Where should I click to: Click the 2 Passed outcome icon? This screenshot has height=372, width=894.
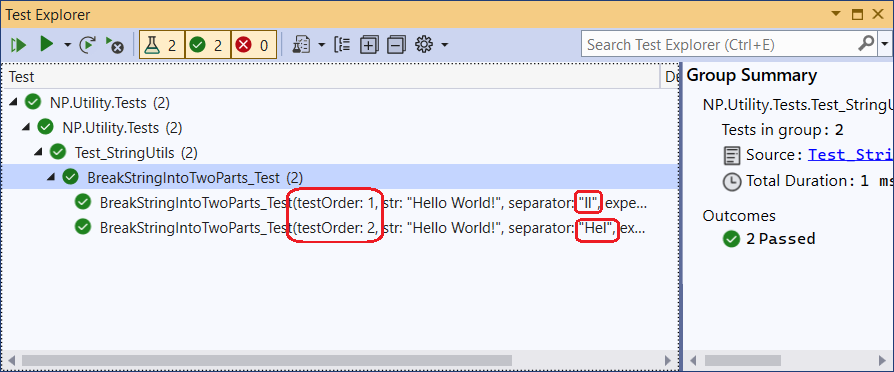tap(731, 238)
